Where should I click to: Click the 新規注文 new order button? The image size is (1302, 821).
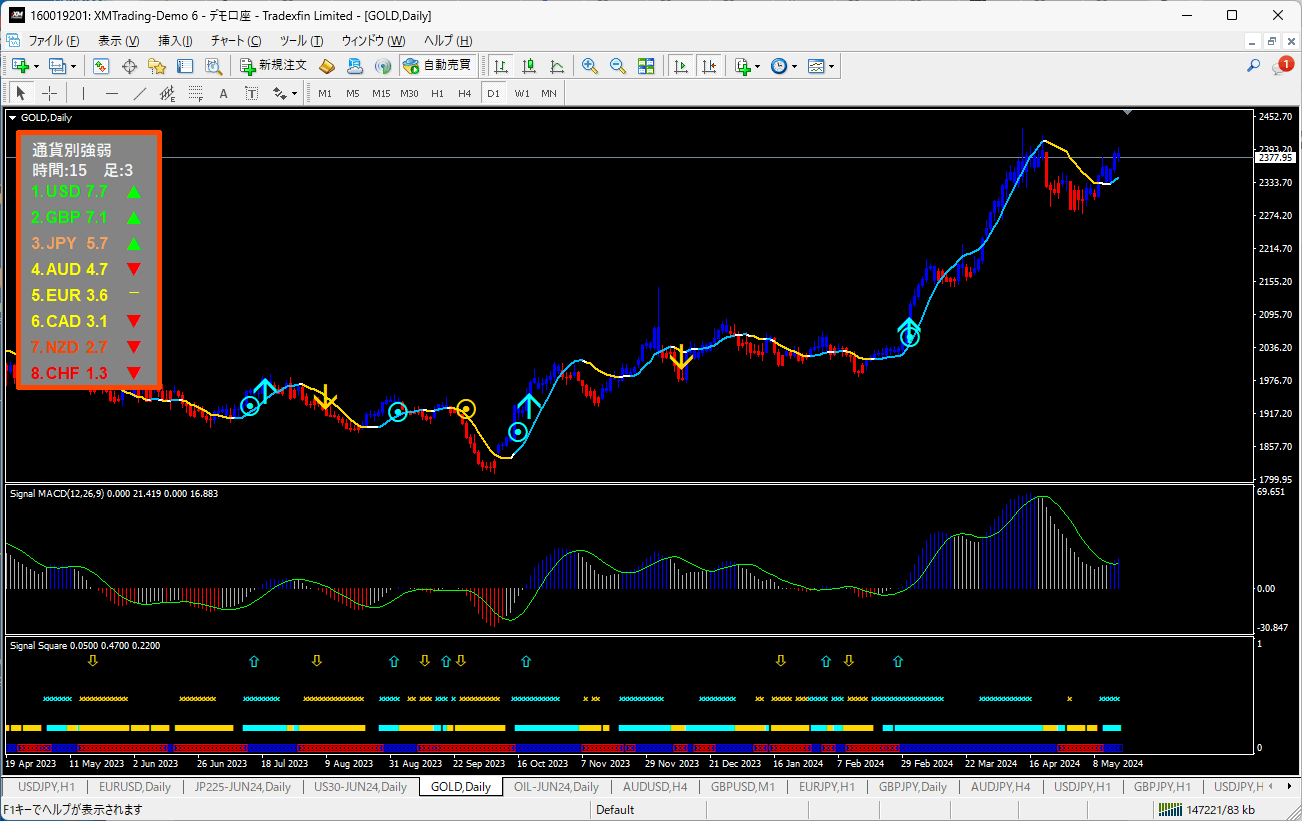click(x=273, y=66)
